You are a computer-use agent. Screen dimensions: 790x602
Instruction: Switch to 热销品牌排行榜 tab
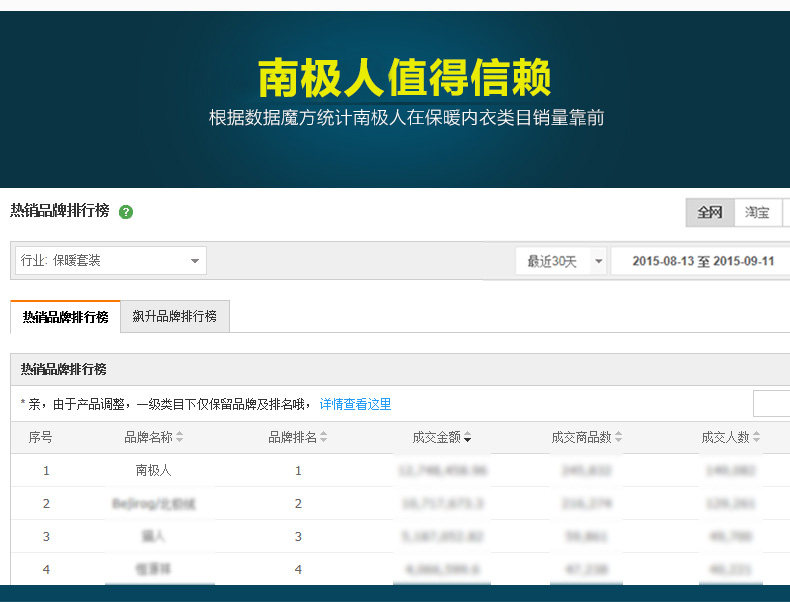point(65,317)
